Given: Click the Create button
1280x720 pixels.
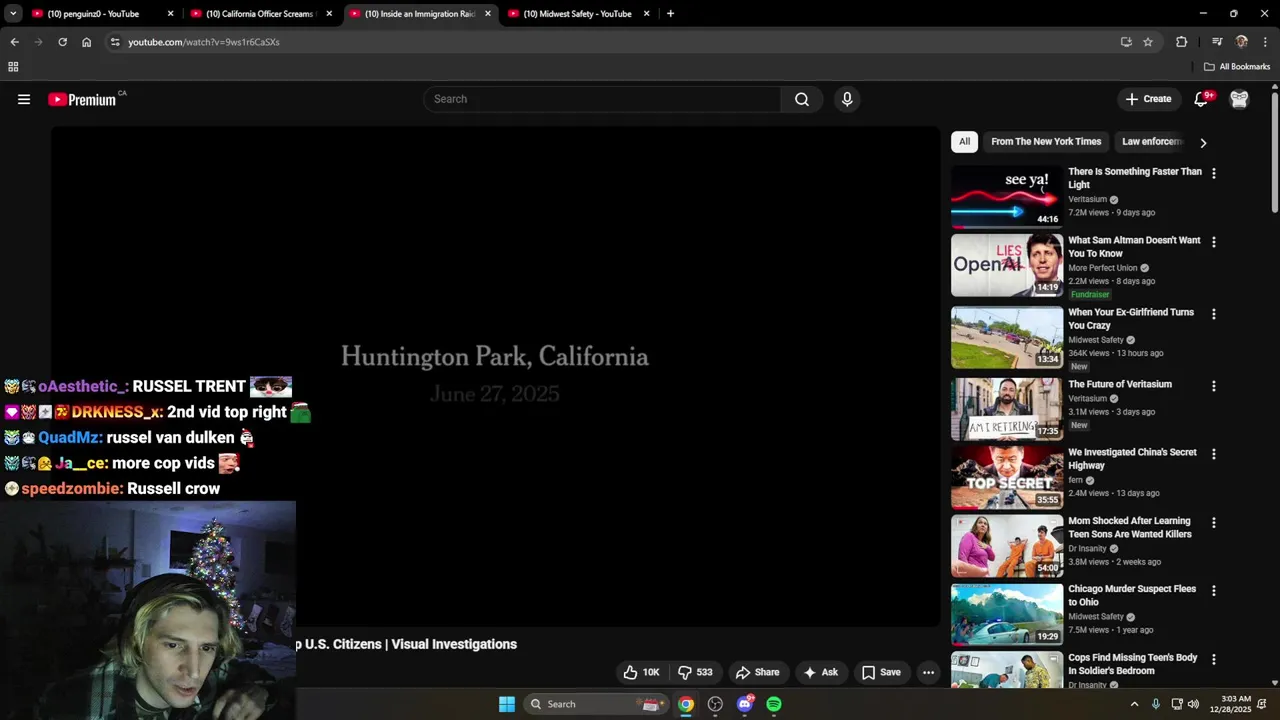Looking at the screenshot, I should (x=1148, y=99).
